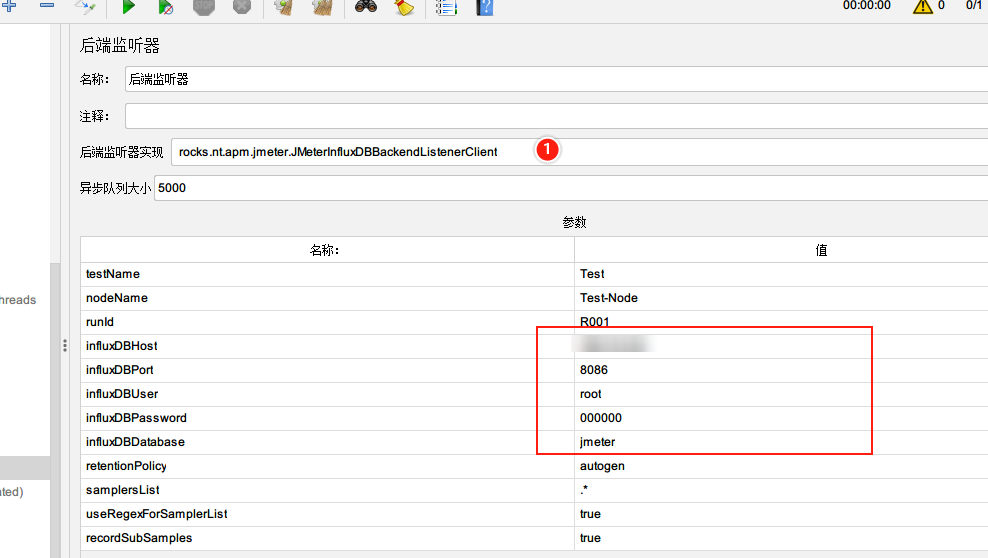988x558 pixels.
Task: Click the 名称 name input field
Action: tap(556, 79)
